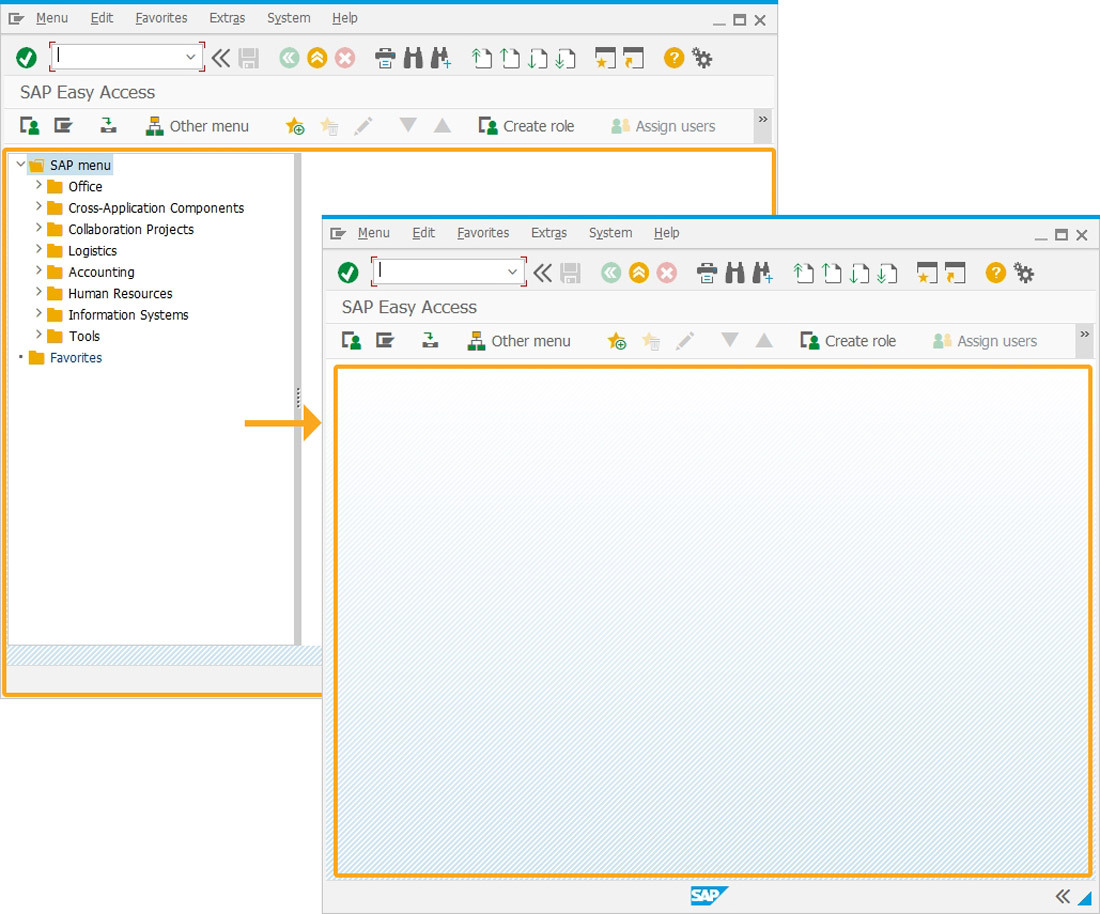Expand the Human Resources folder node
The width and height of the screenshot is (1100, 914).
pos(39,293)
